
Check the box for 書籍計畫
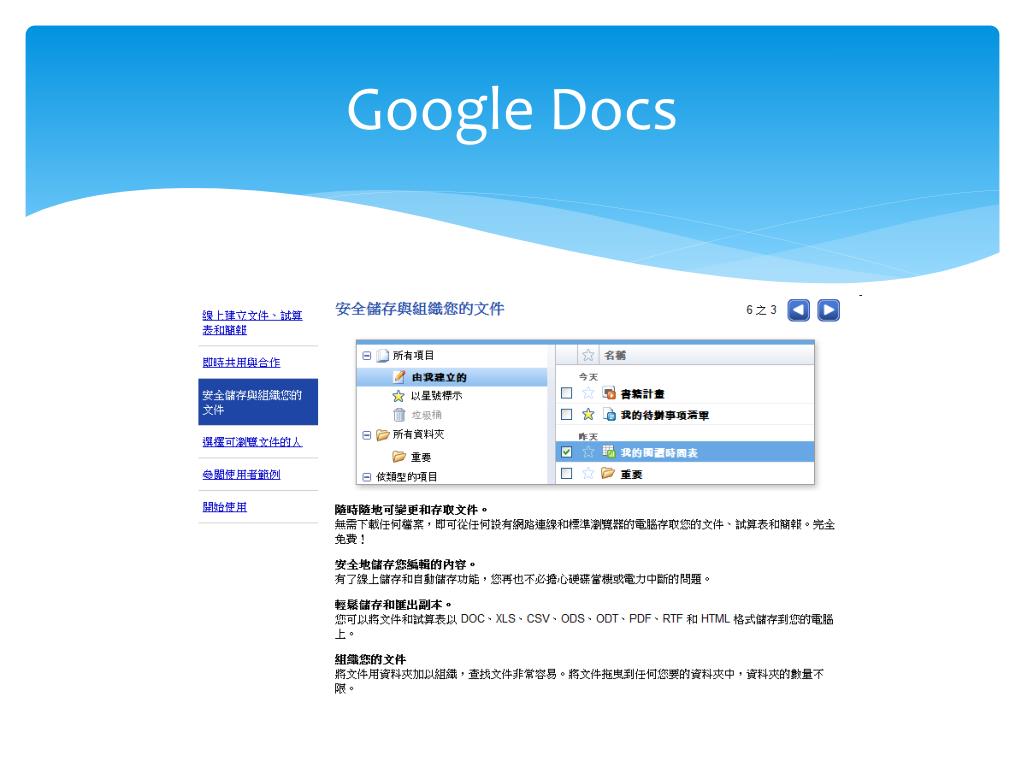[x=566, y=393]
